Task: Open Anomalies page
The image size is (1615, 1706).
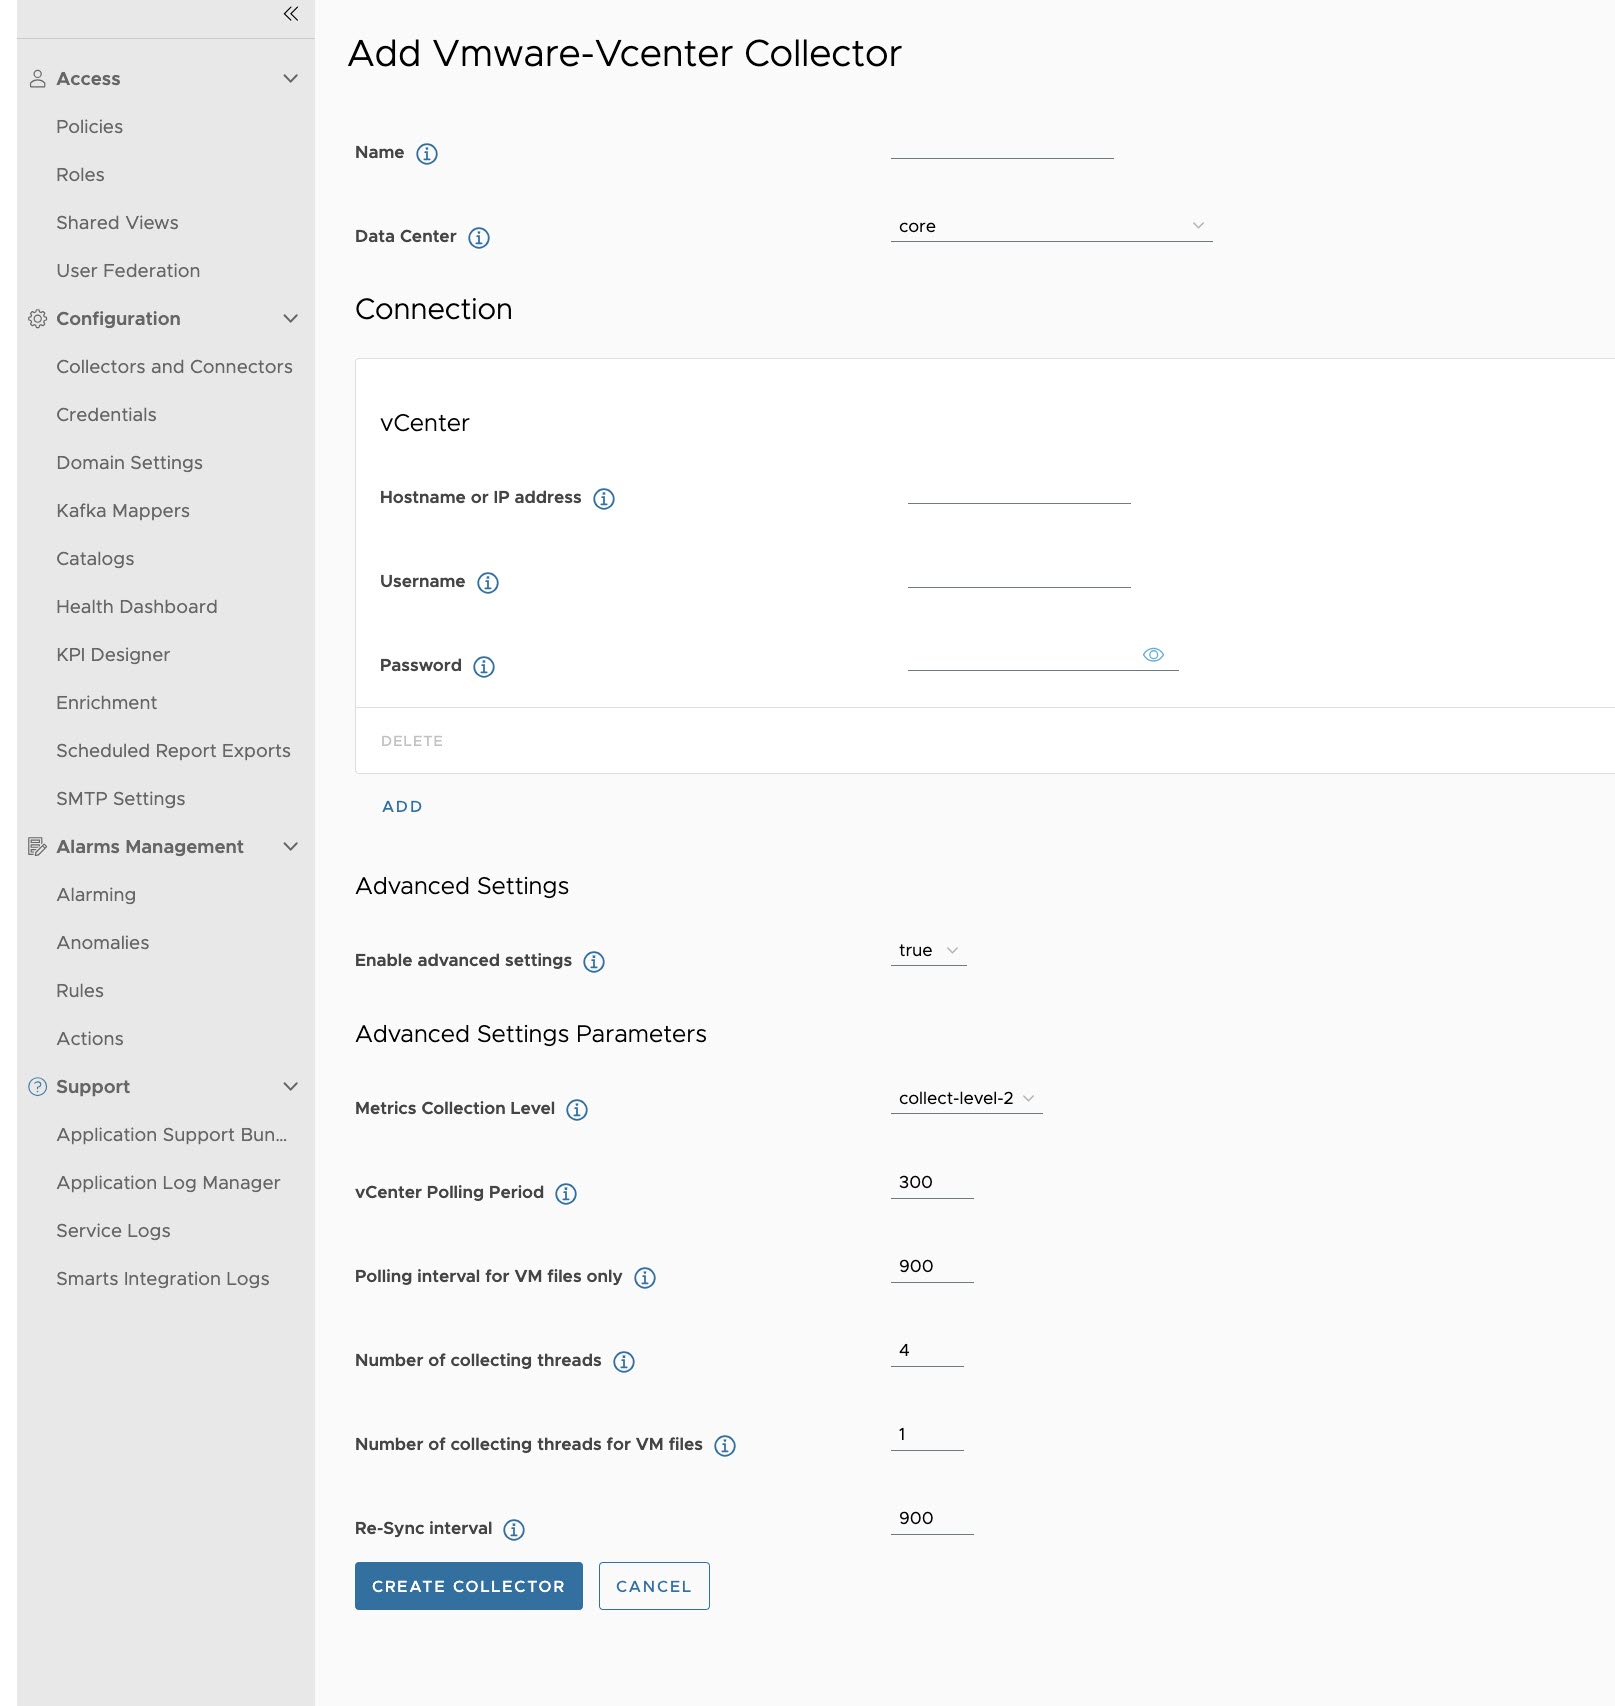Action: 103,943
